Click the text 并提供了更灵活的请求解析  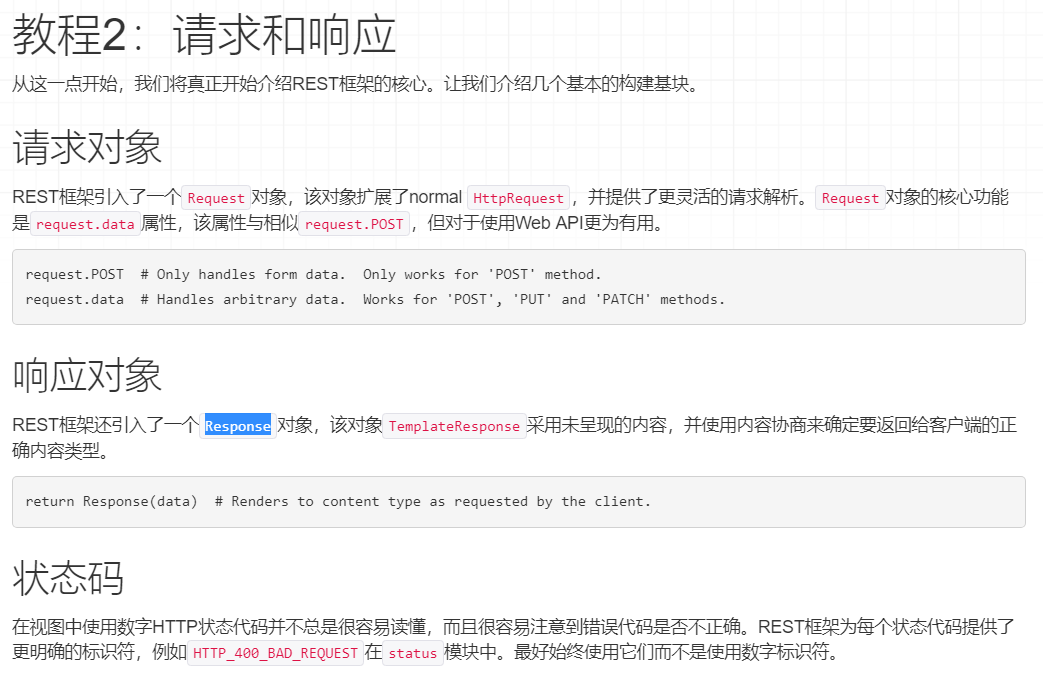pyautogui.click(x=693, y=198)
